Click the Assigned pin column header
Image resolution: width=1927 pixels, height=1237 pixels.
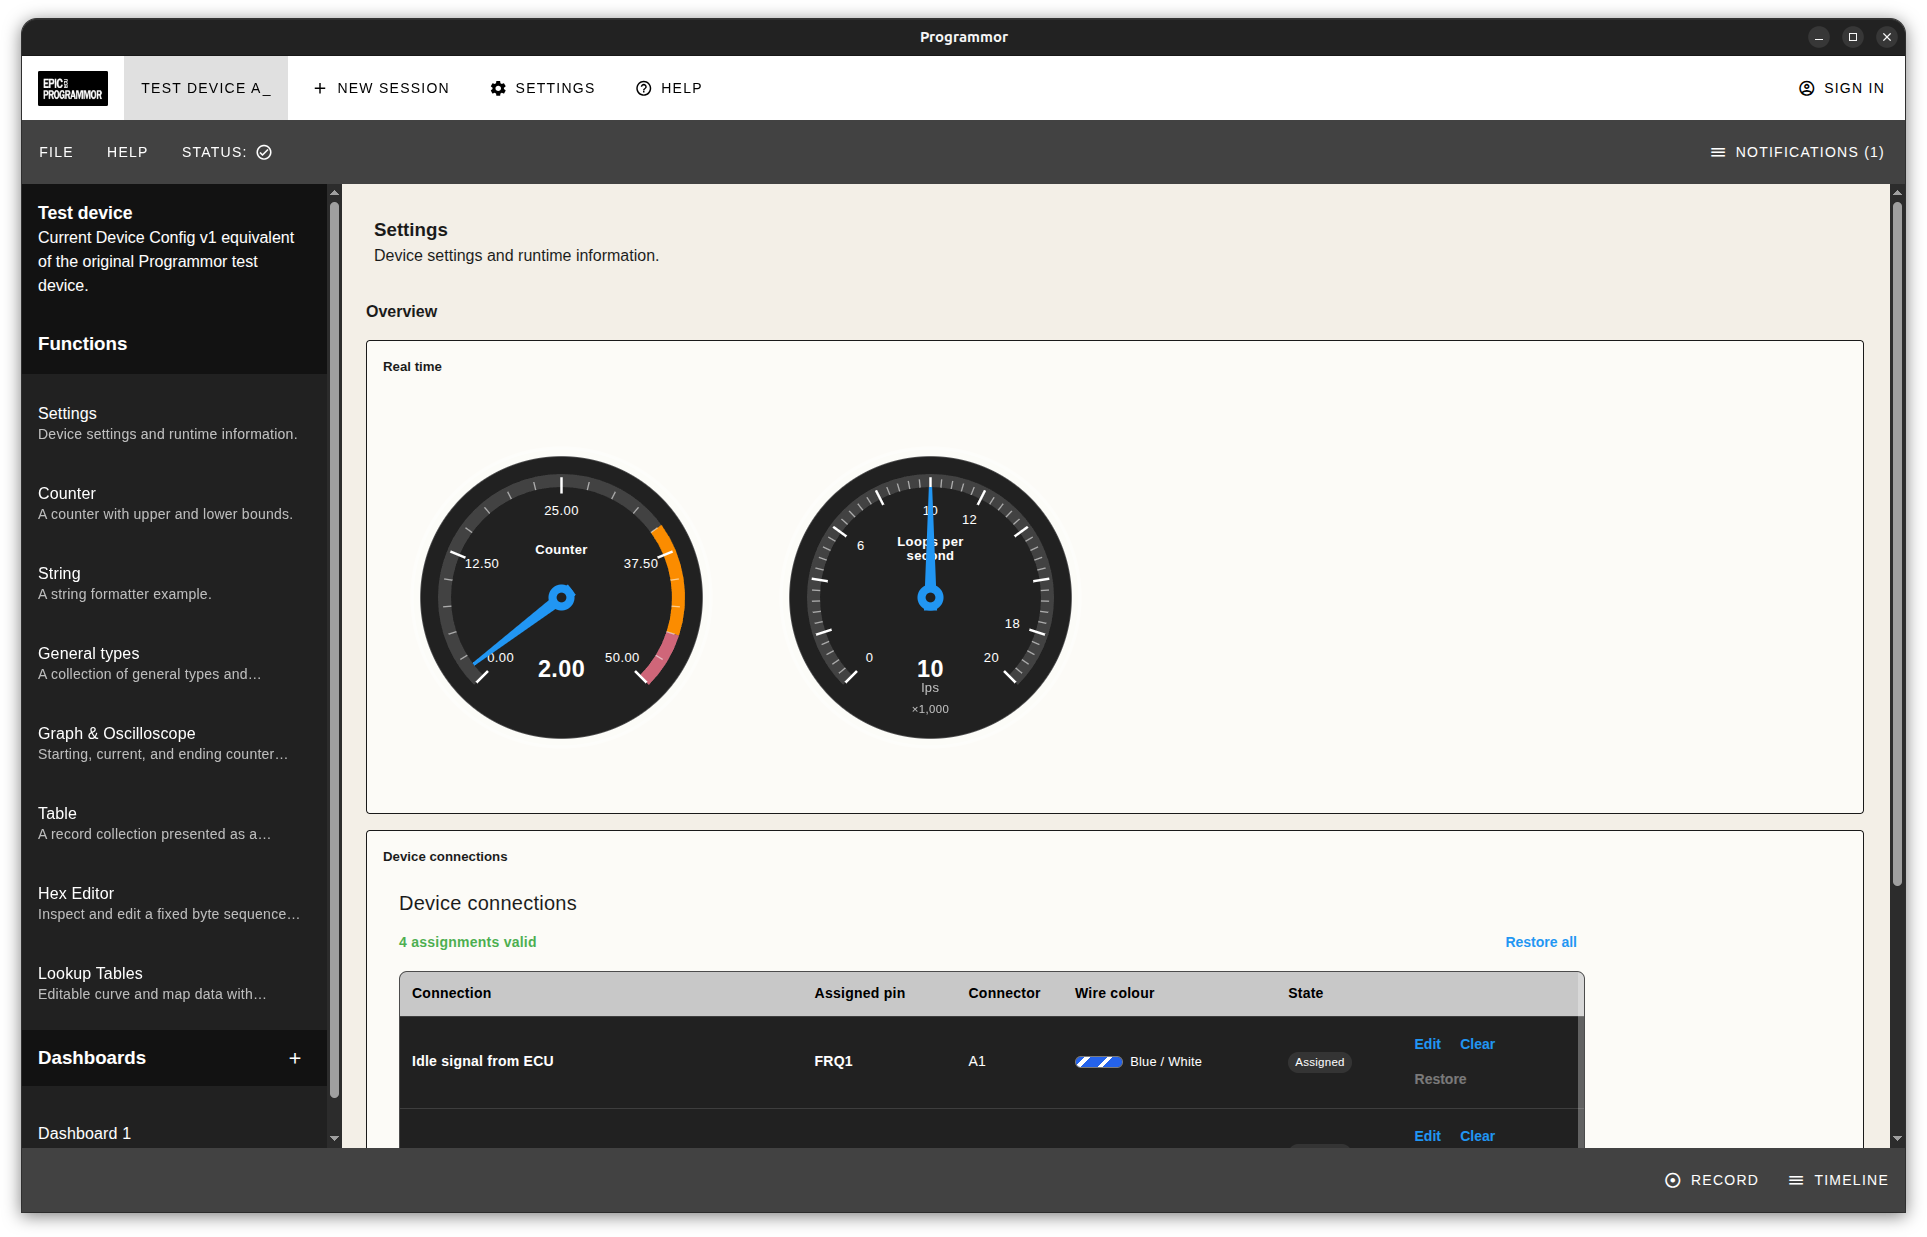tap(859, 993)
